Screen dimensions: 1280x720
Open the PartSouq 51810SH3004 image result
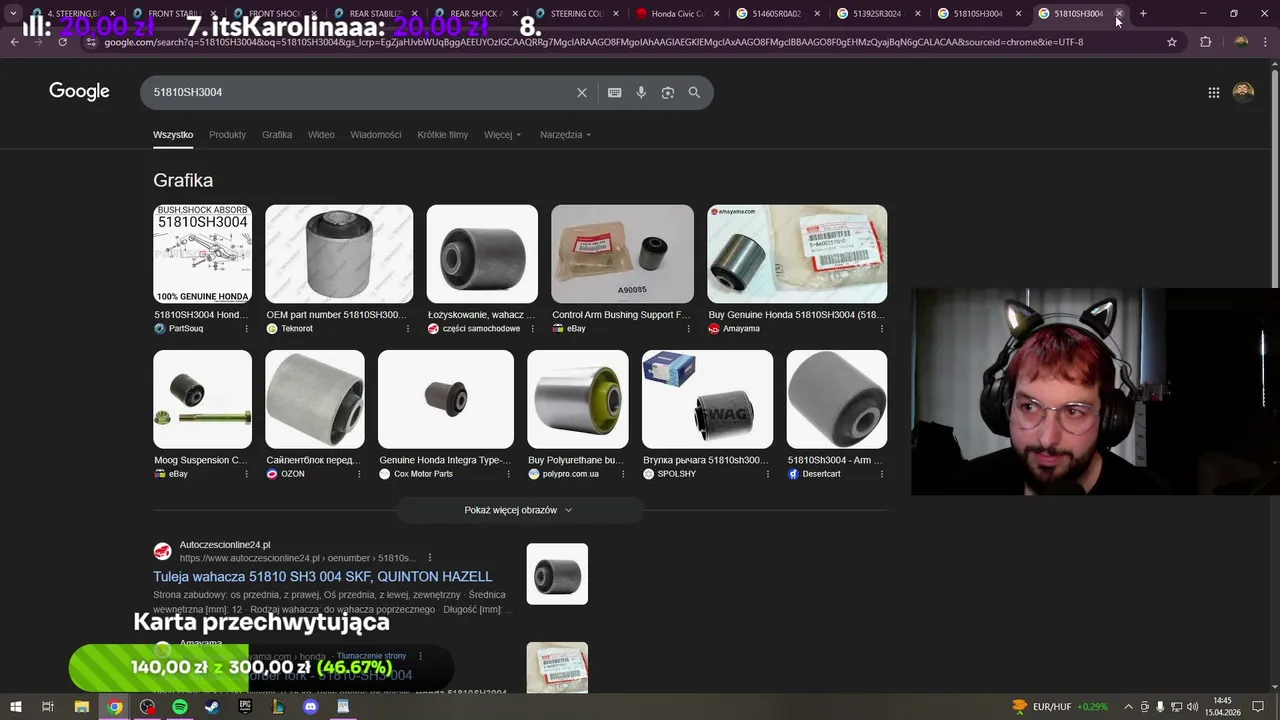click(x=202, y=254)
